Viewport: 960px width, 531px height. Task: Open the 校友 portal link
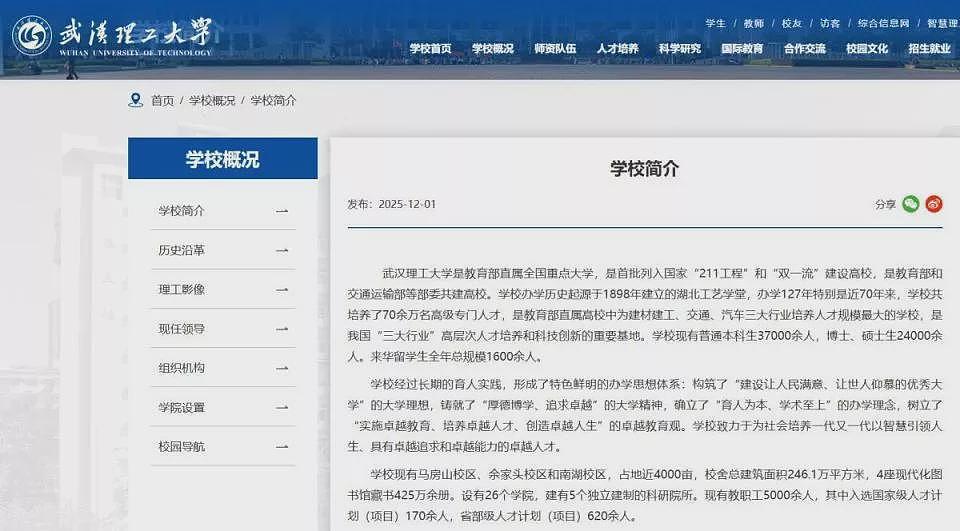[x=792, y=23]
